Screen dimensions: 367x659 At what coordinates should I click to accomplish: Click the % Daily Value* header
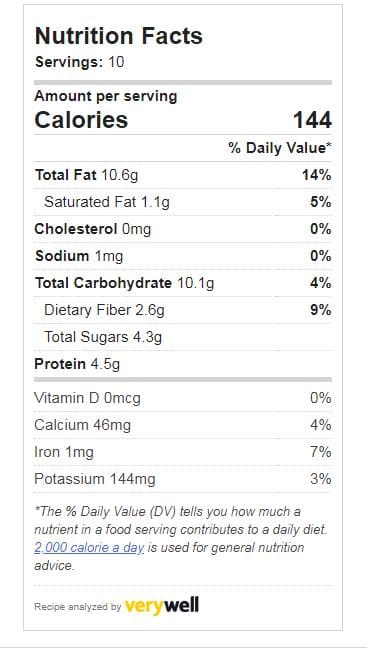pos(280,148)
